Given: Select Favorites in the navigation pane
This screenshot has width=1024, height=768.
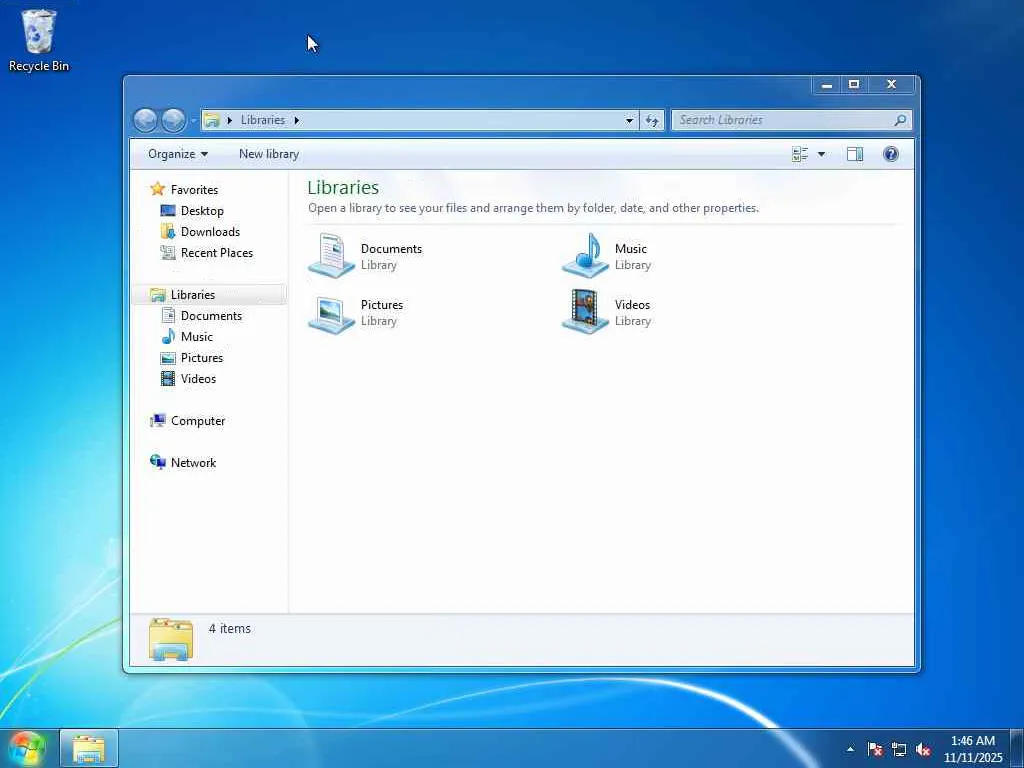Looking at the screenshot, I should point(194,190).
